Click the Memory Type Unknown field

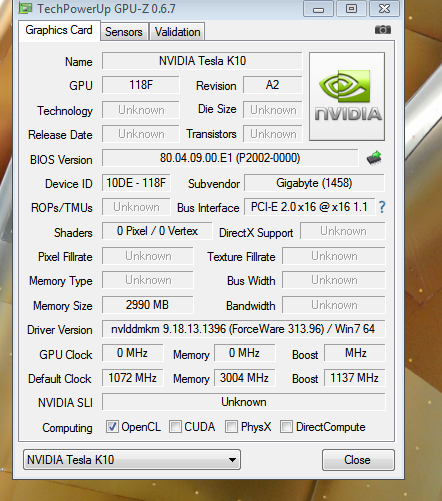click(x=147, y=280)
